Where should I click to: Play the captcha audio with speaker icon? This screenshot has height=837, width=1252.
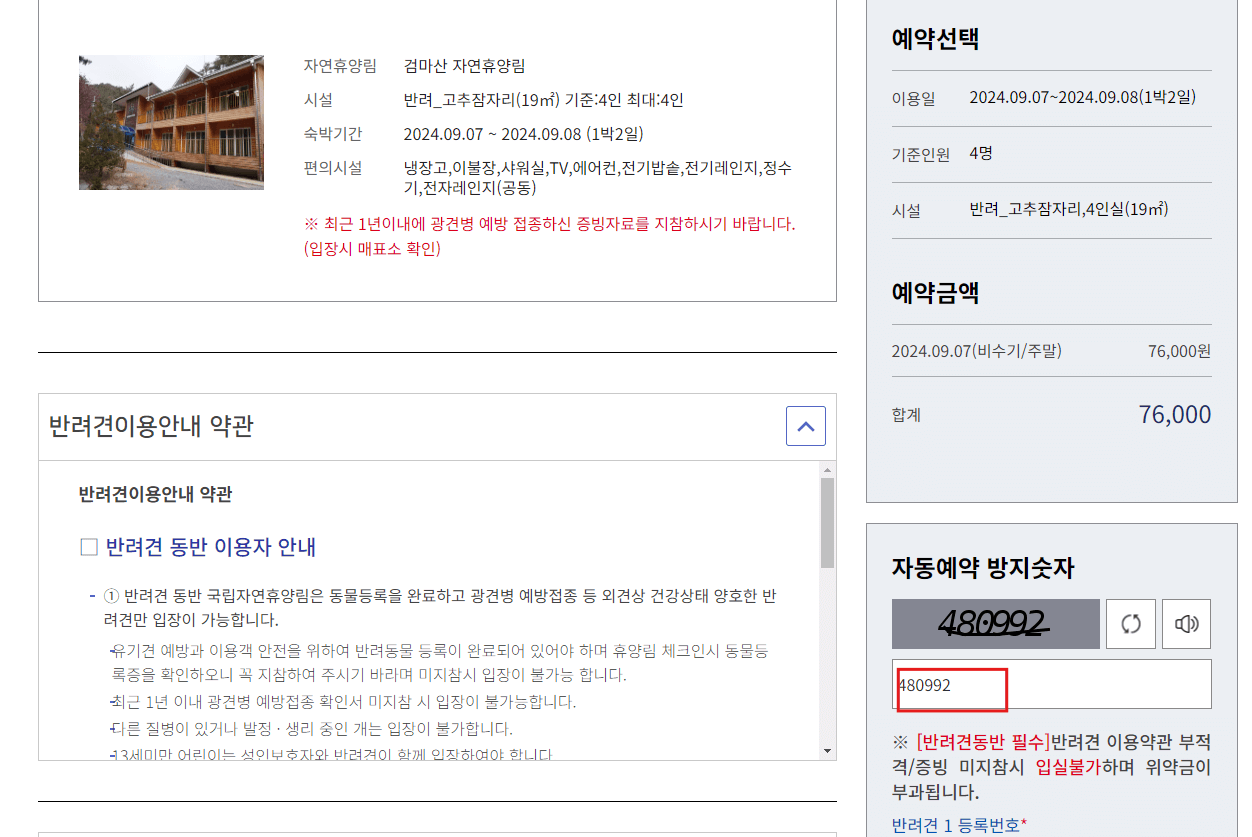click(1186, 624)
